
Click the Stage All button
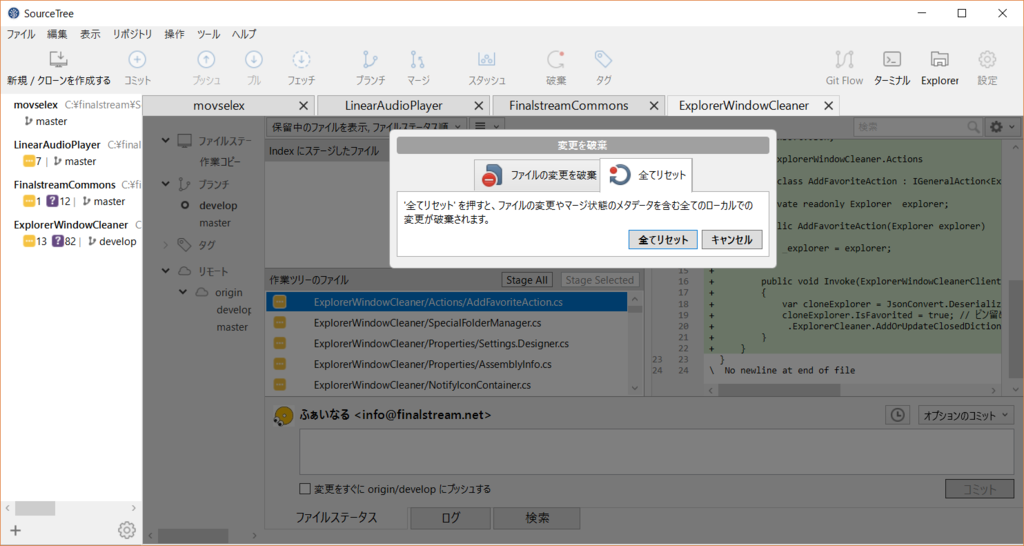527,280
